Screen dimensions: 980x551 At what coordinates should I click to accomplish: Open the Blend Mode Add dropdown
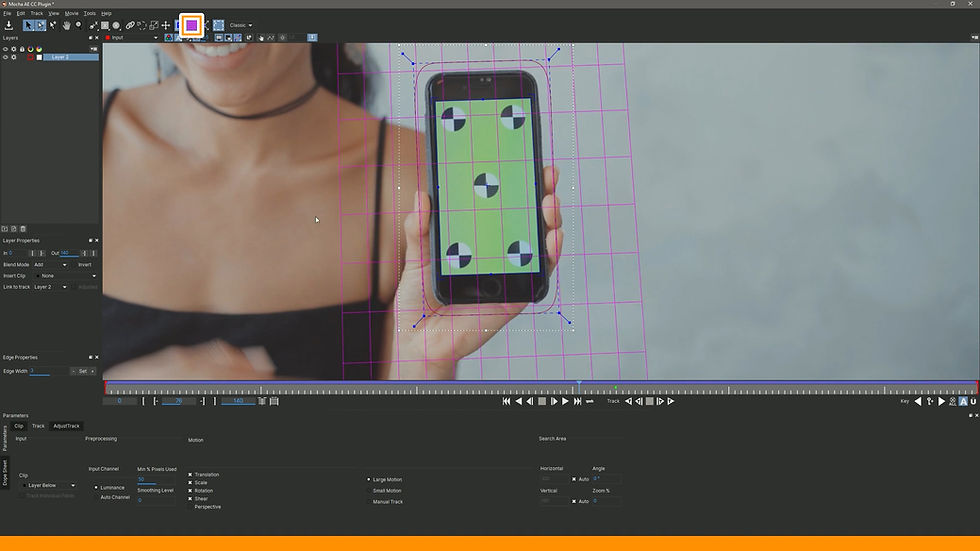(50, 264)
